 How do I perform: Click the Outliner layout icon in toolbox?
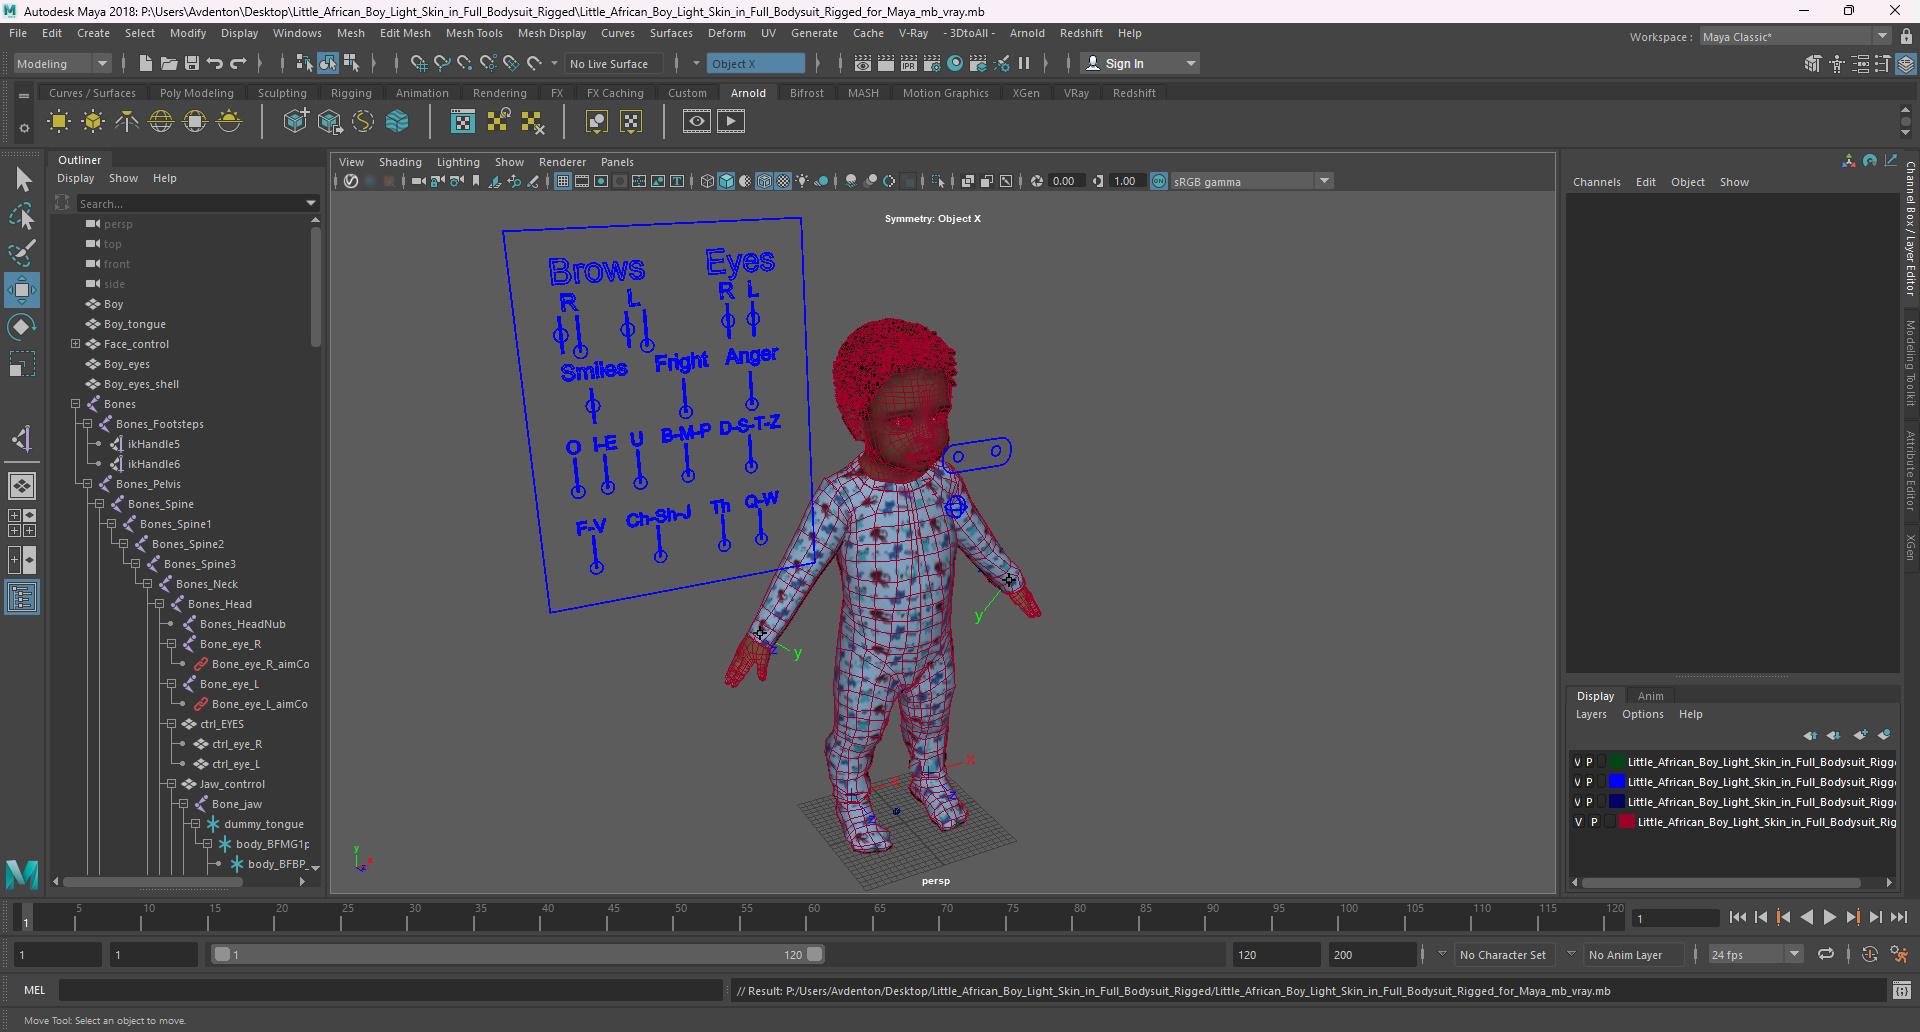(x=22, y=597)
